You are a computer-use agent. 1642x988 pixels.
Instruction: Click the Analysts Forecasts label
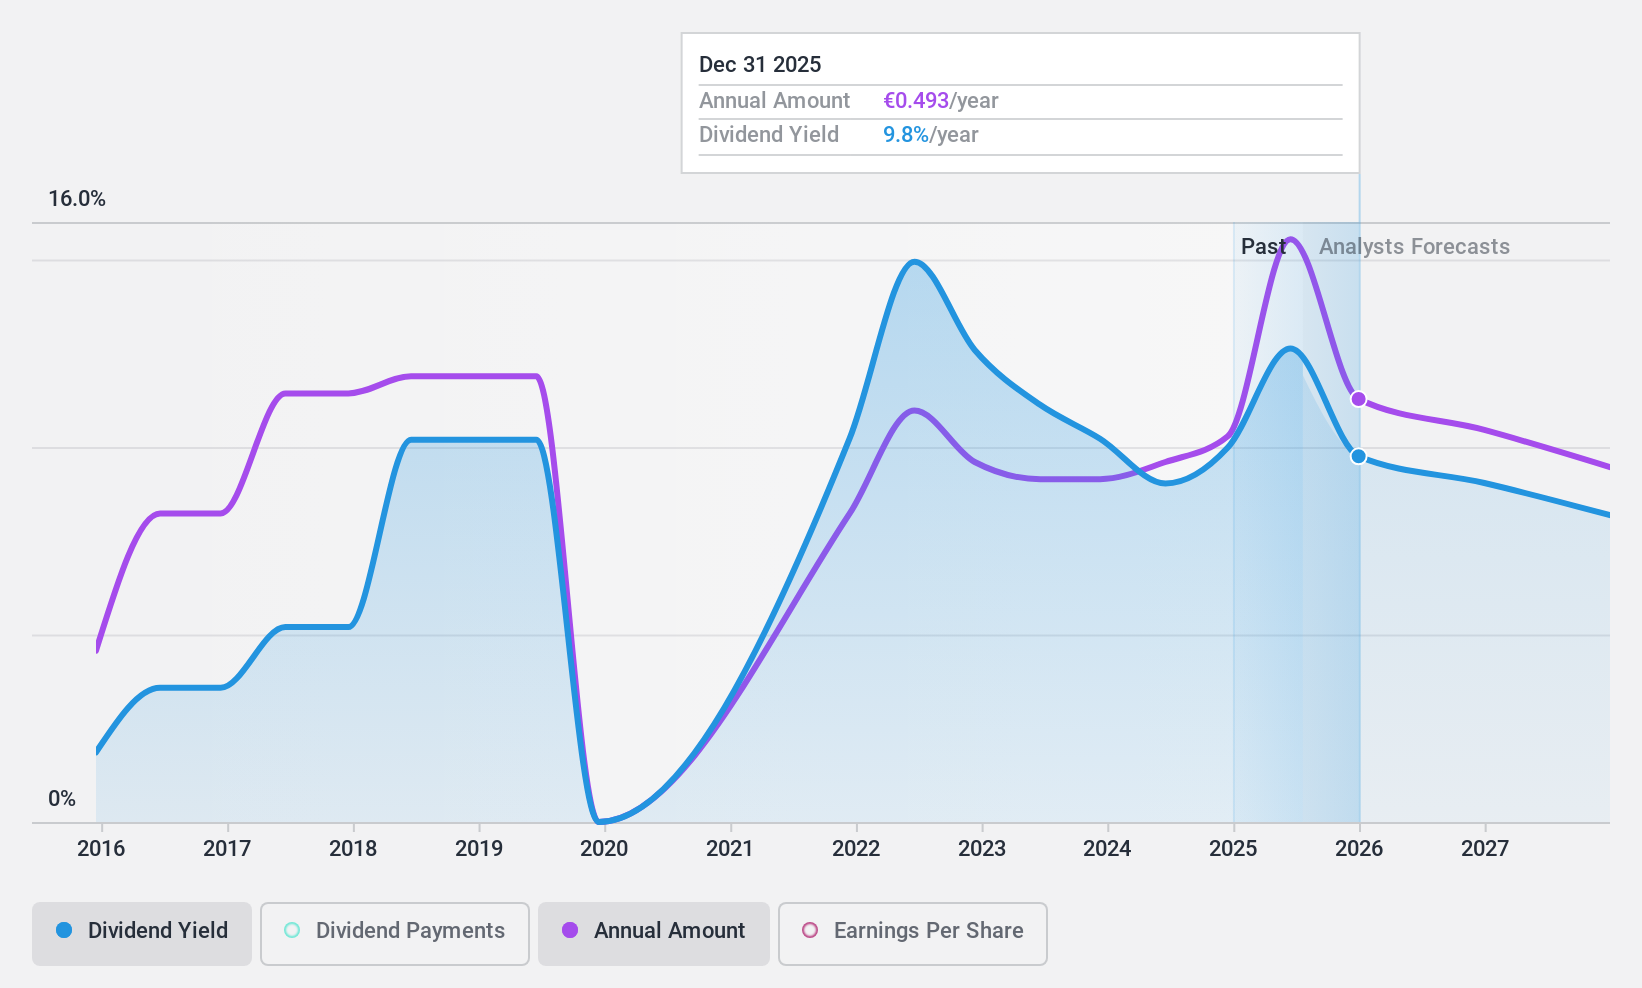pos(1414,246)
